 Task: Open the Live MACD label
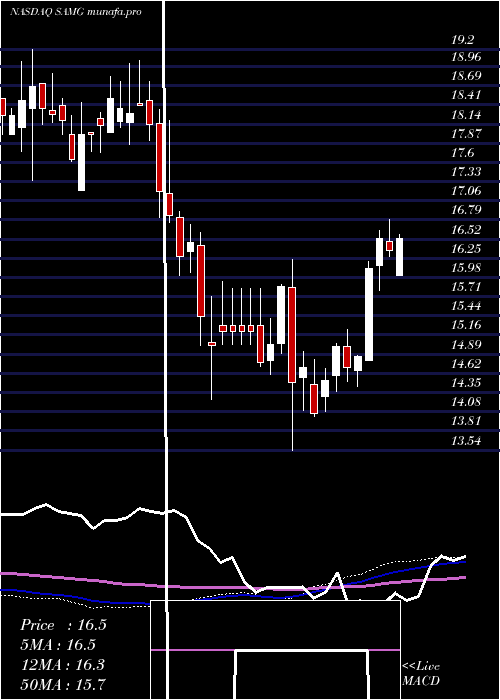pos(421,674)
